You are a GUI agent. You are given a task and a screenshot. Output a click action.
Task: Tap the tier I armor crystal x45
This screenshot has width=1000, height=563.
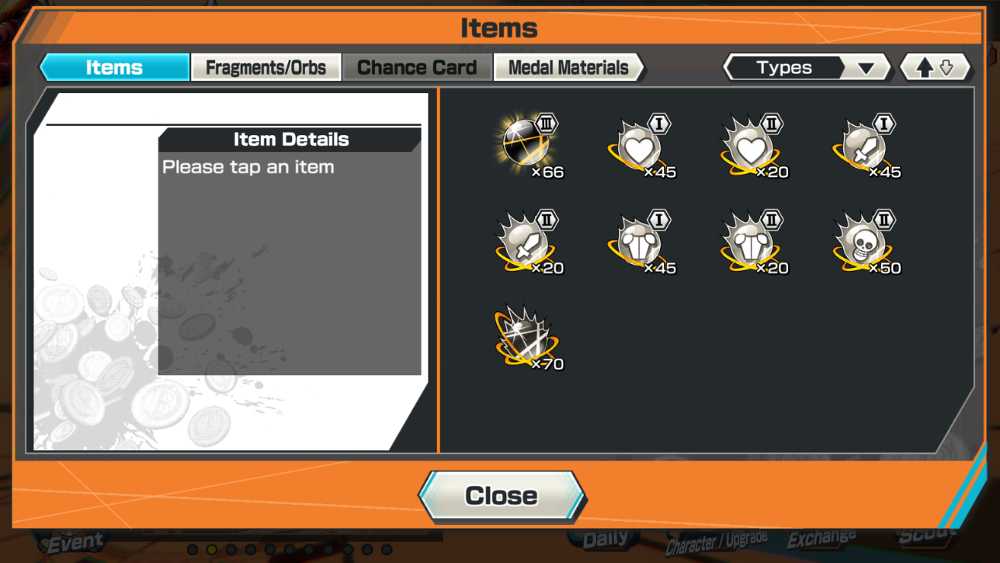tap(641, 242)
